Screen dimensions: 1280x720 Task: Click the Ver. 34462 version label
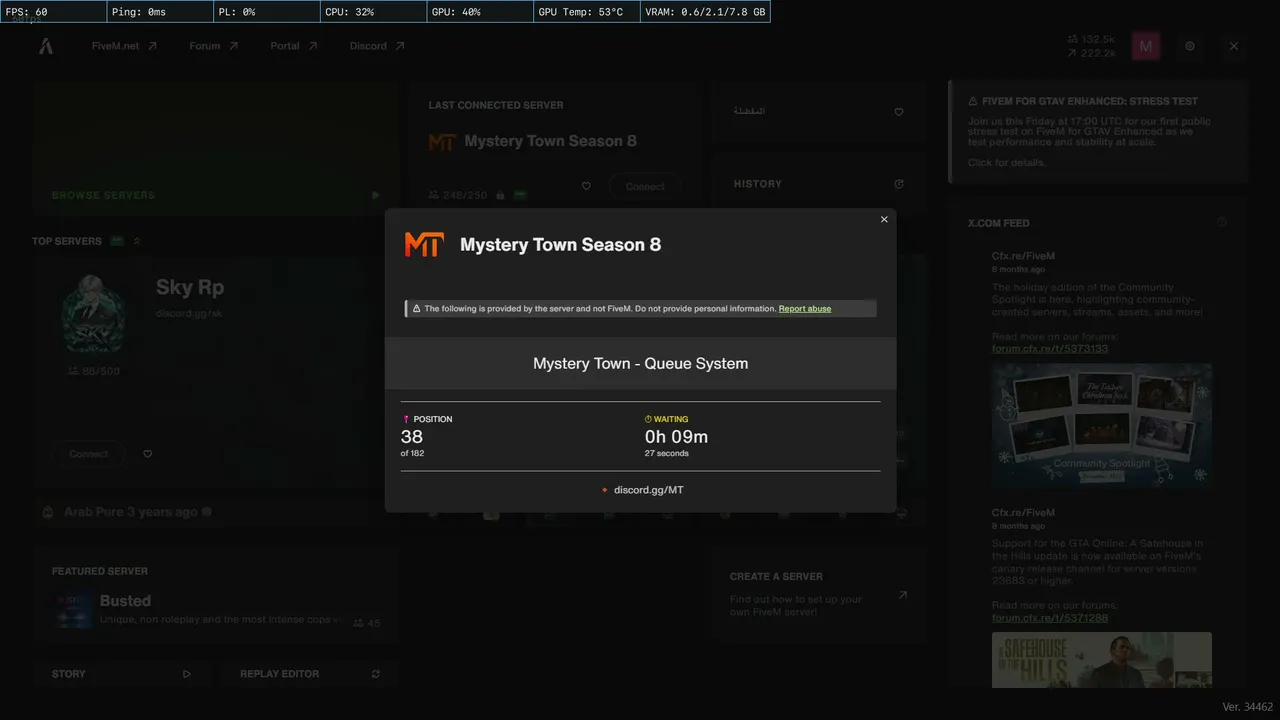(x=1248, y=707)
